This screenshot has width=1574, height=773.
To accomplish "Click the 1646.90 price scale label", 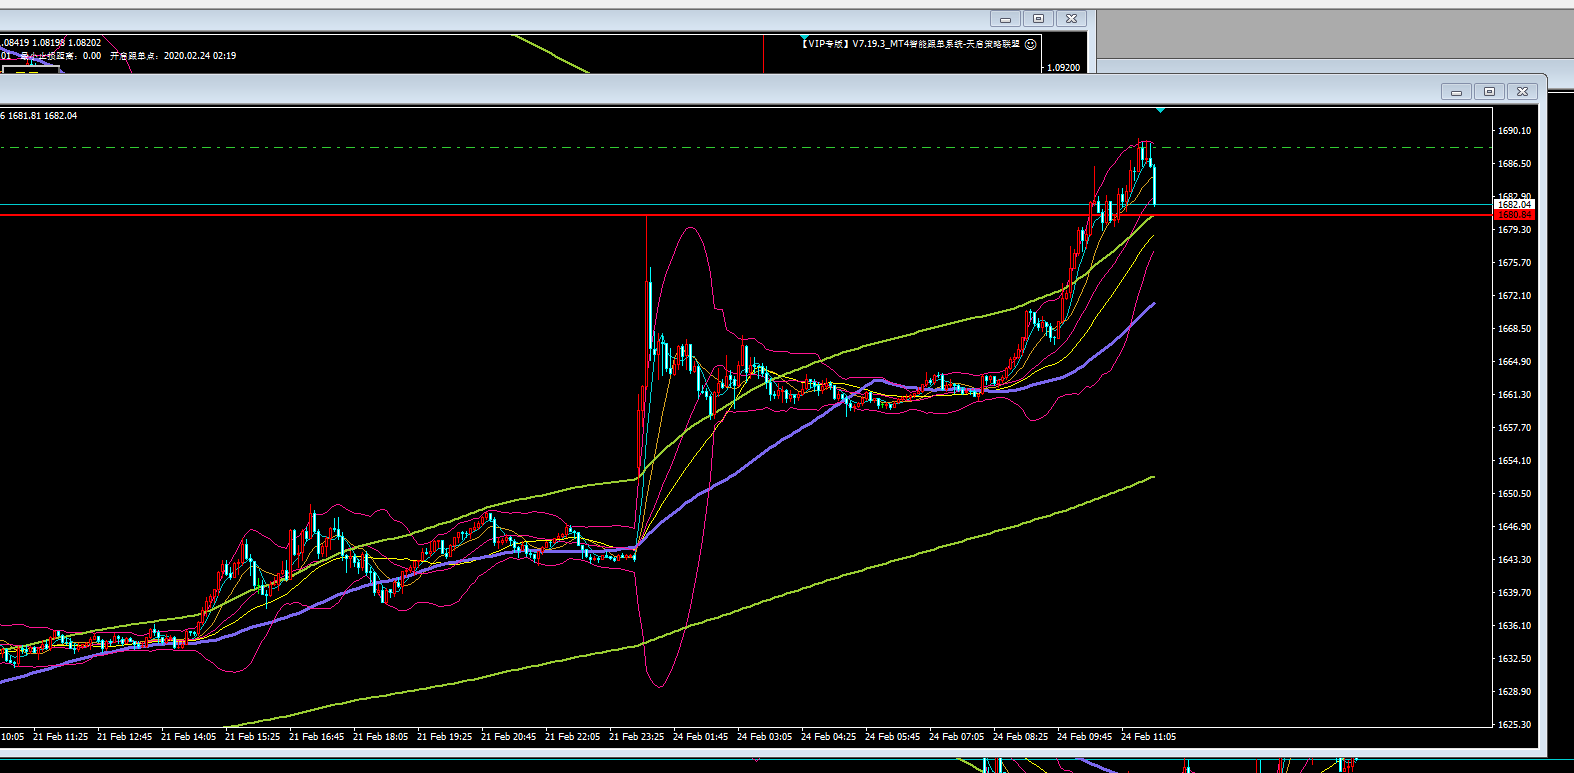I will [1514, 527].
